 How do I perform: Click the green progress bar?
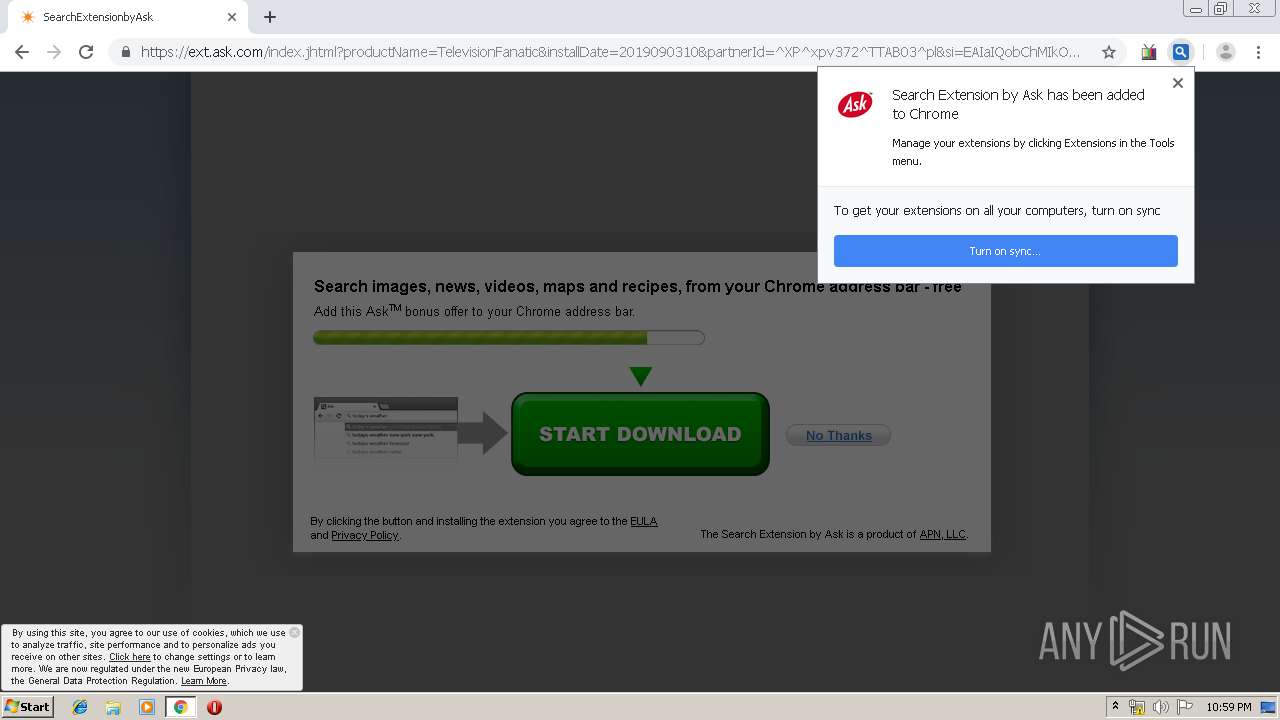[509, 338]
